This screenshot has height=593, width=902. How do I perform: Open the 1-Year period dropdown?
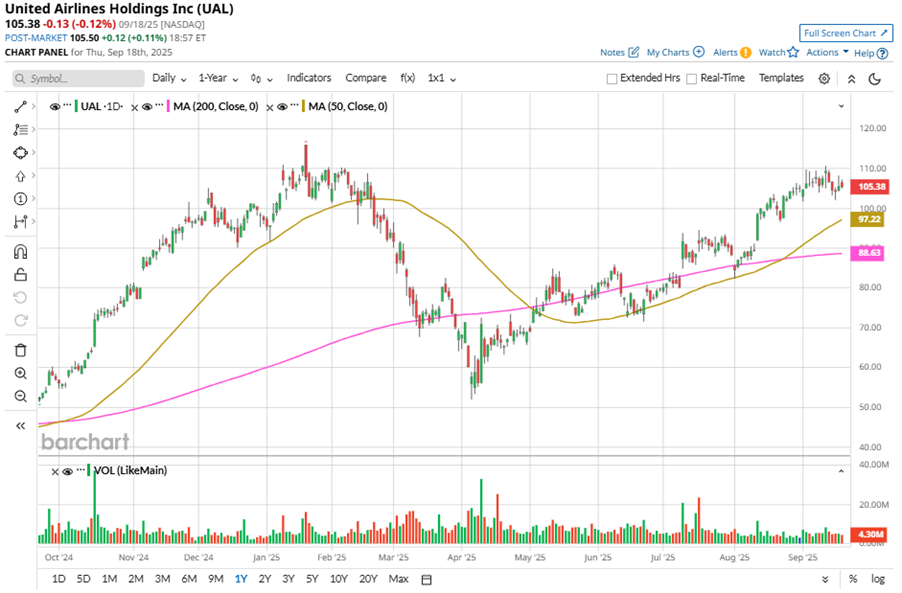point(218,78)
